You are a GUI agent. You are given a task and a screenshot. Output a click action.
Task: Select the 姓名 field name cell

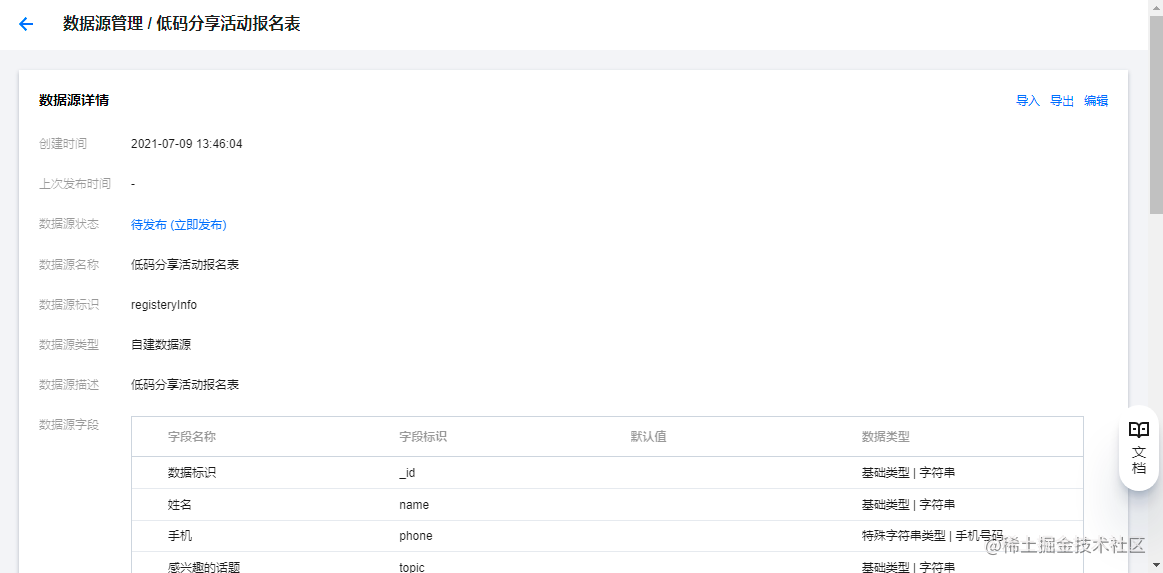(x=180, y=505)
